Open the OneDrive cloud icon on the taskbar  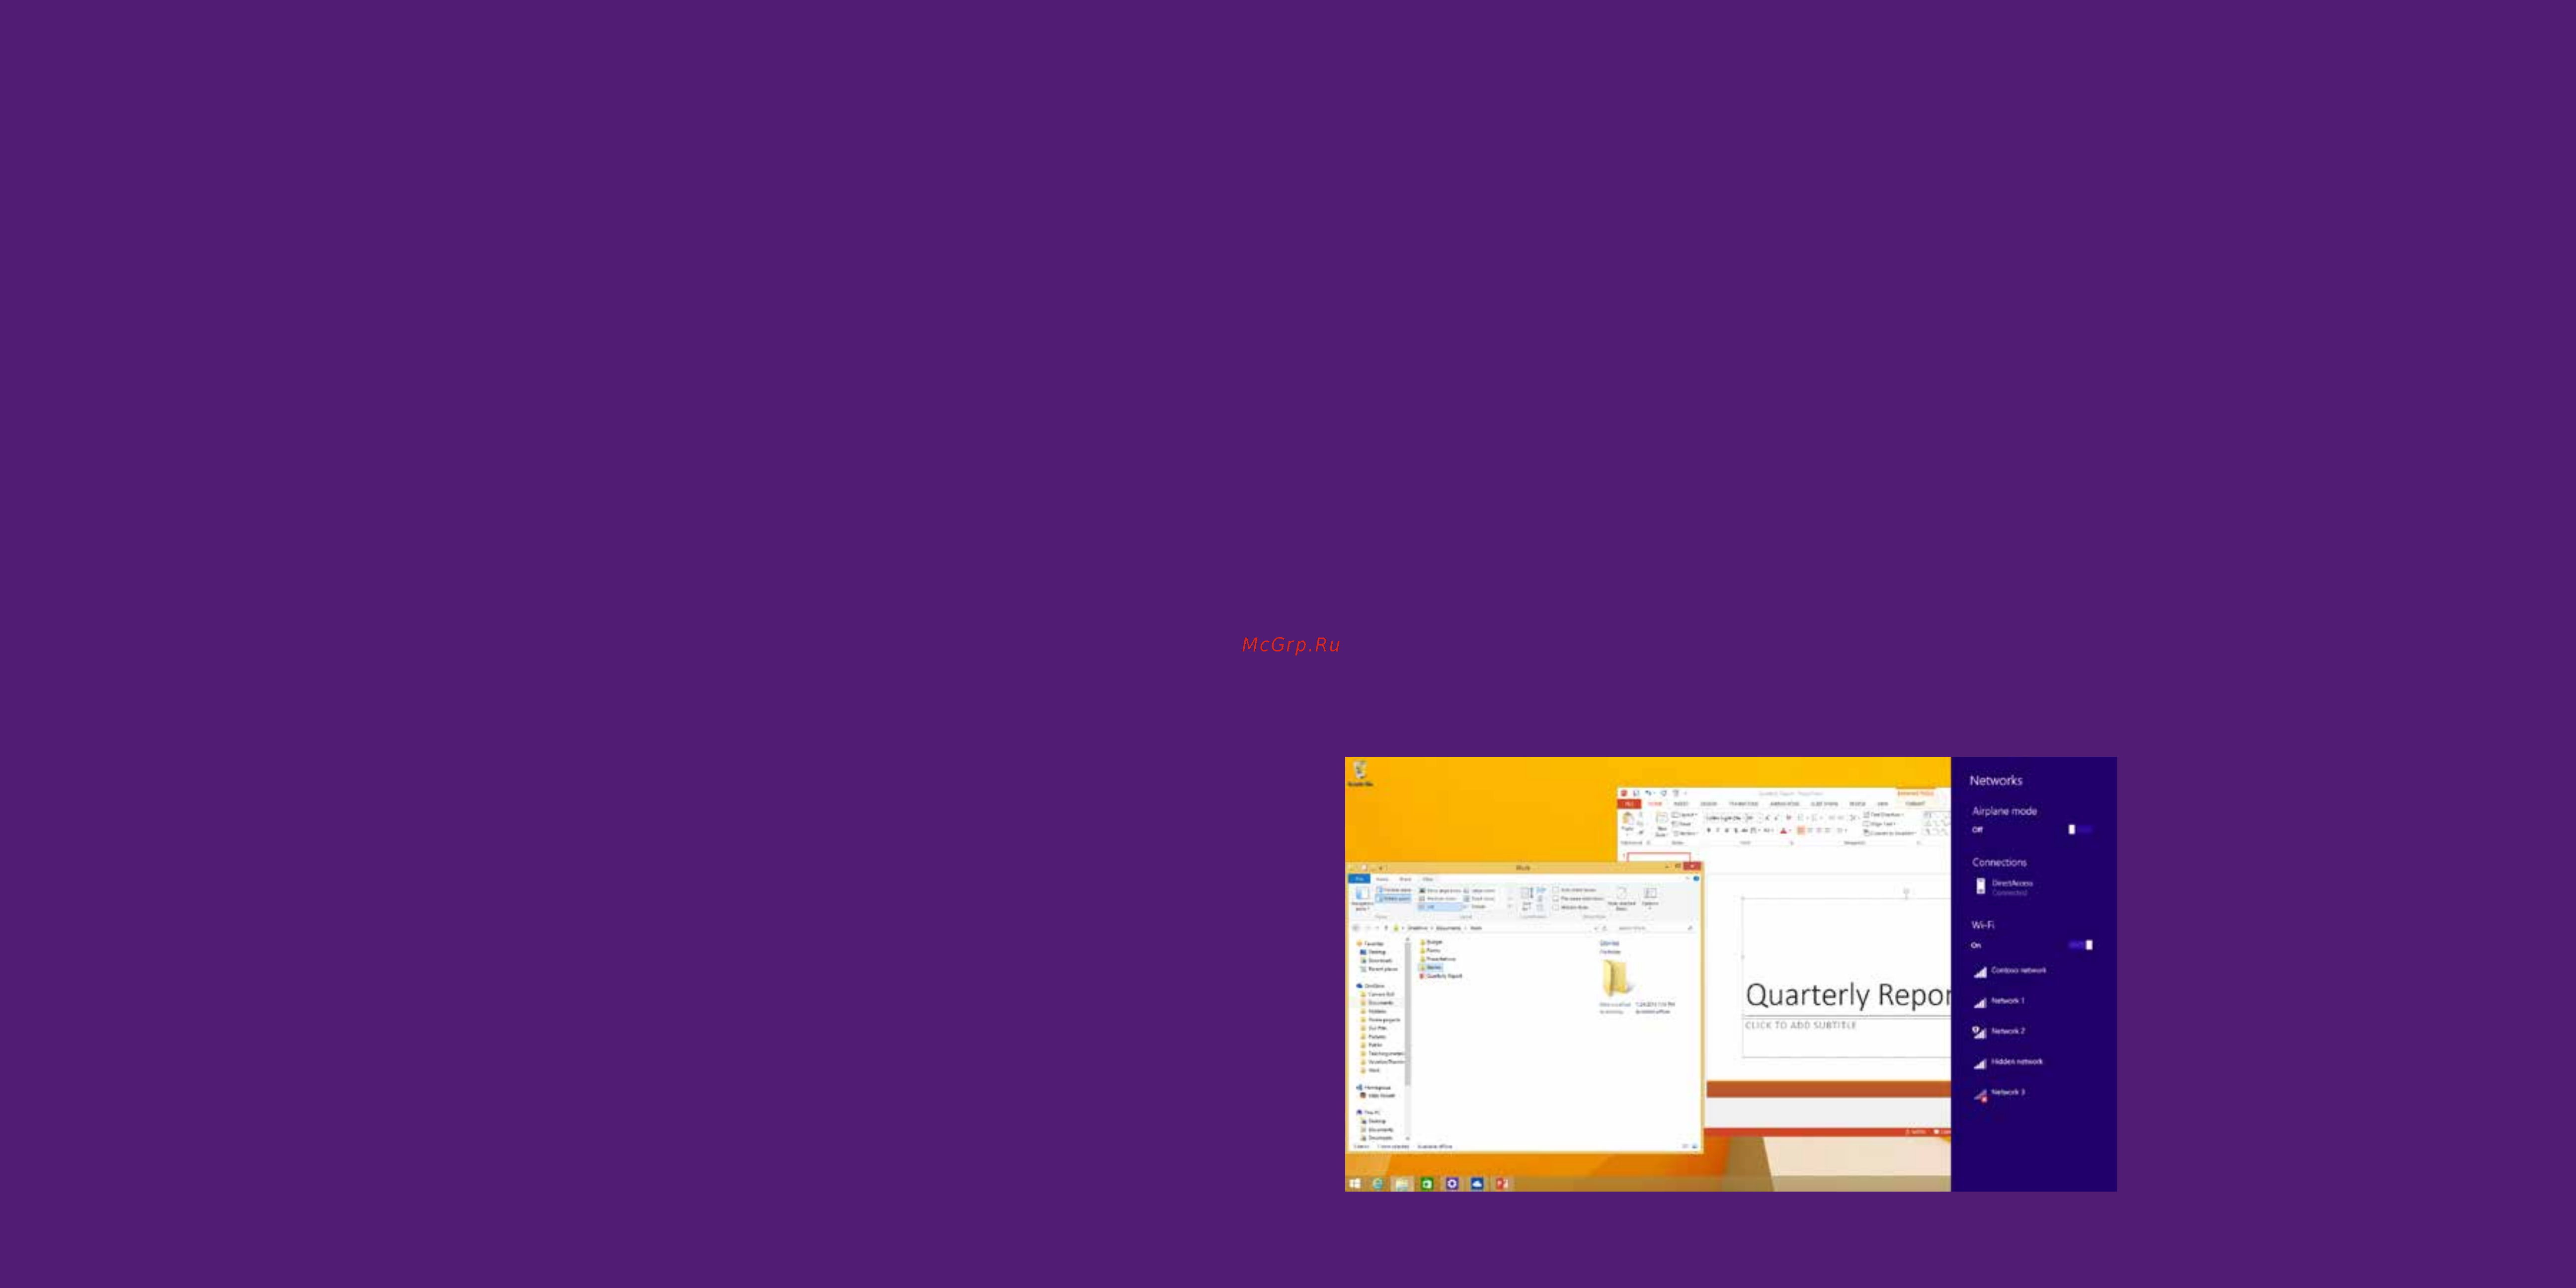click(x=1477, y=1183)
